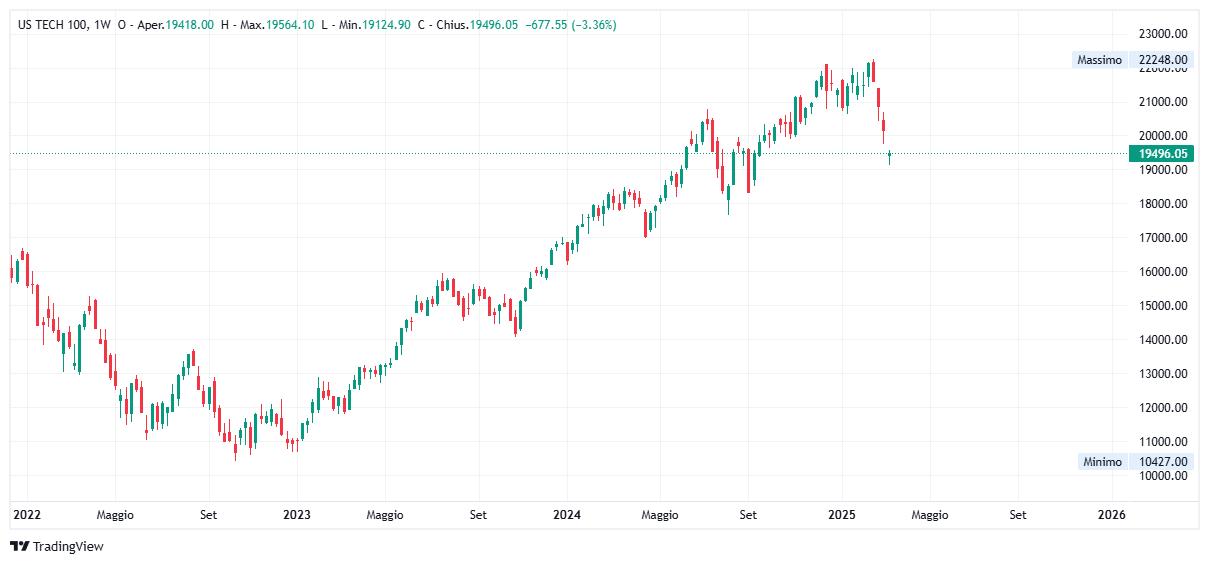Click the change value −677.55 (−3.36%)
This screenshot has height=564, width=1209.
(x=571, y=25)
